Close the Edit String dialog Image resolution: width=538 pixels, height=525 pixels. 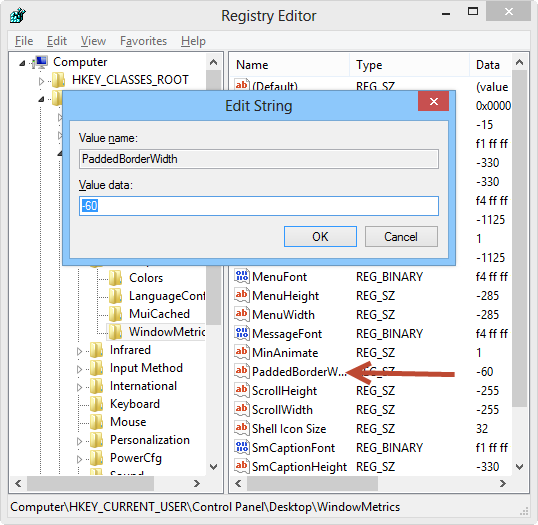coord(433,101)
